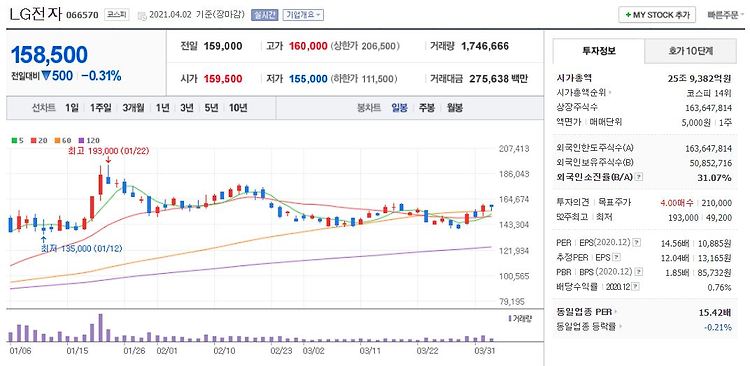The height and width of the screenshot is (366, 750).
Task: Click the 외국인보유주식수(B) value 50,852,716
Action: click(711, 163)
